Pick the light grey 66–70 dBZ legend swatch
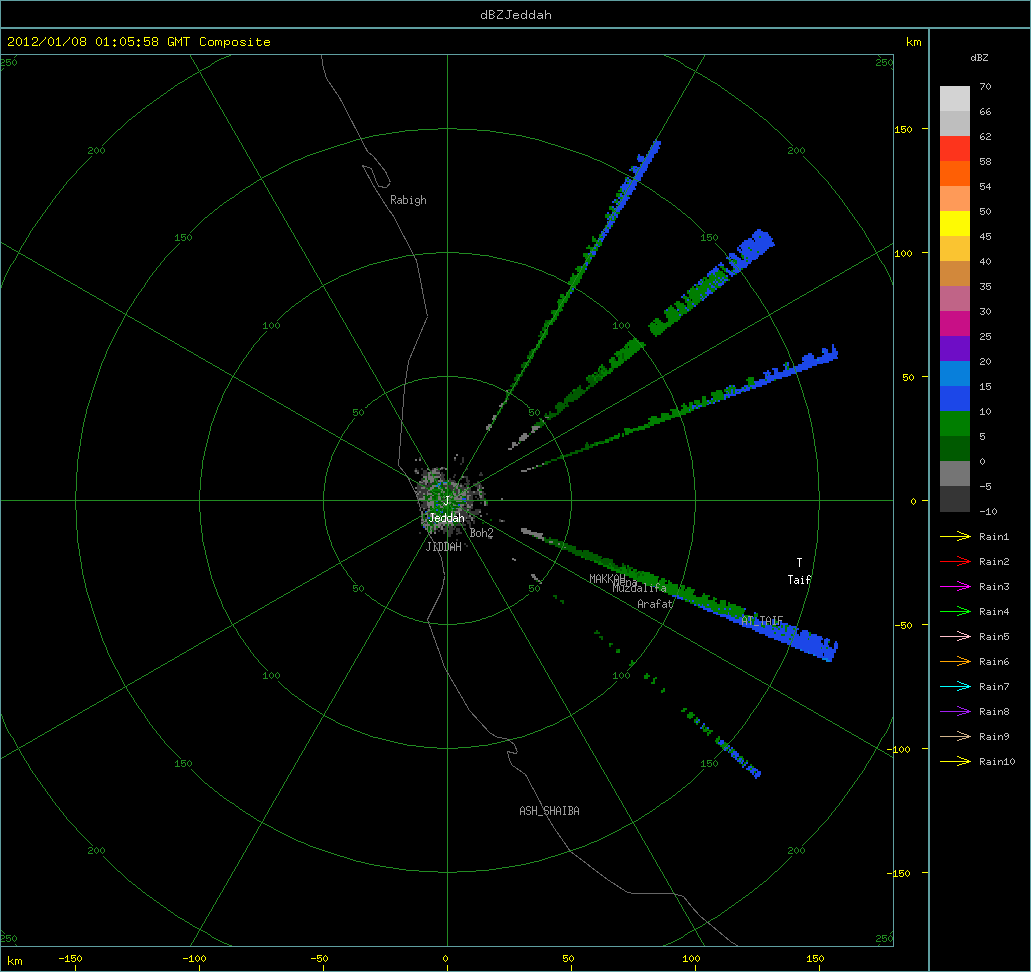Viewport: 1031px width, 972px height. coord(955,99)
